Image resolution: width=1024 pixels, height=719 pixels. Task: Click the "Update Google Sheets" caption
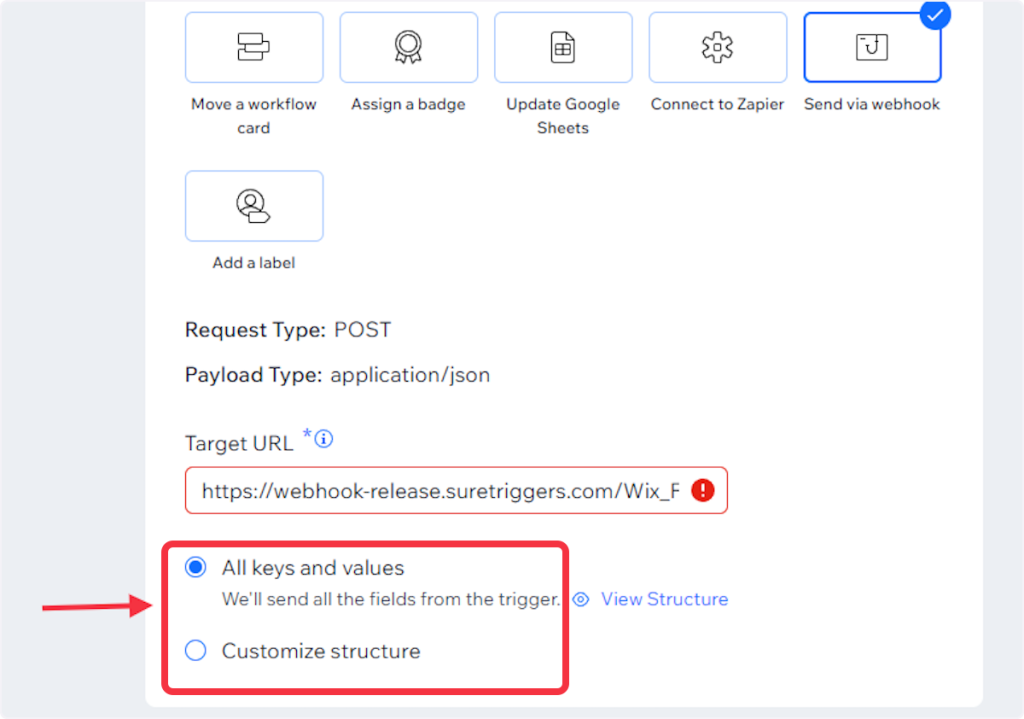563,116
